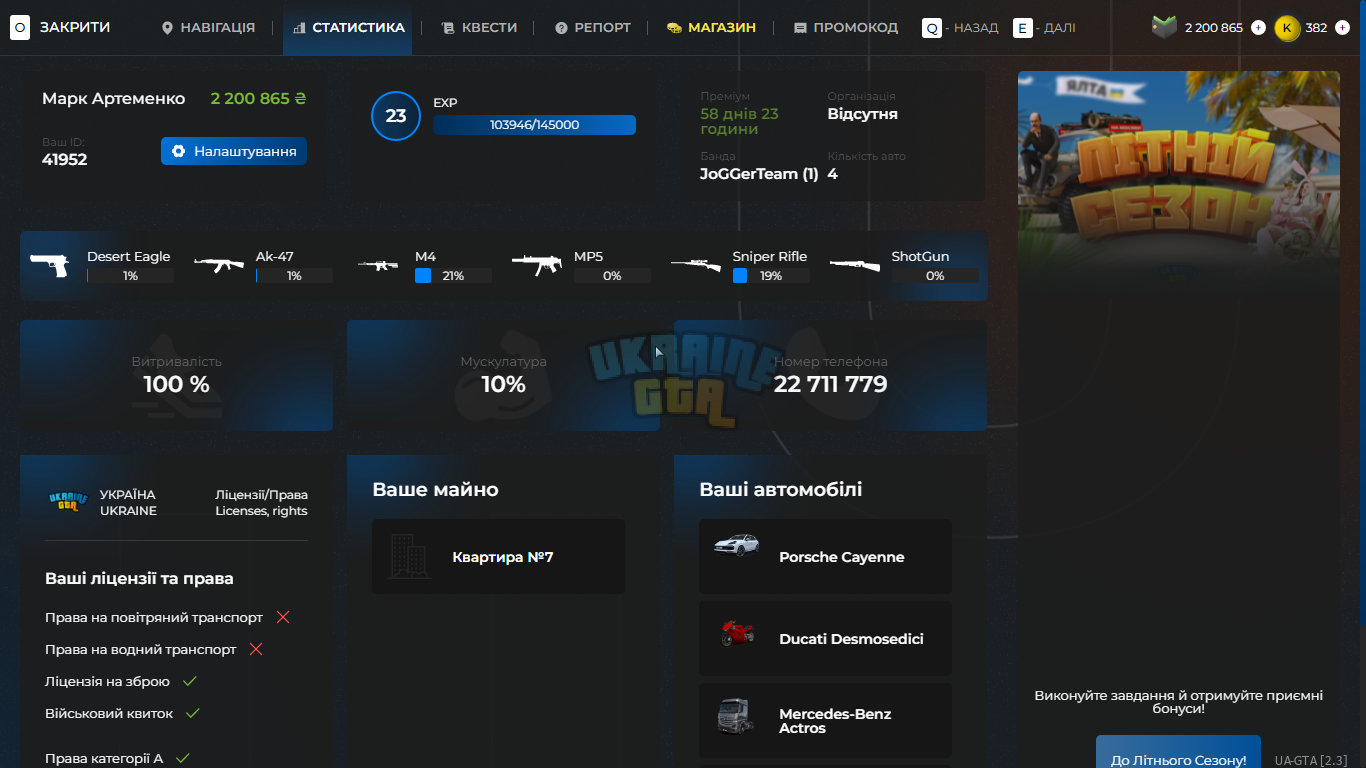
Task: Click the Q key icon for НАЗАД
Action: [x=932, y=28]
